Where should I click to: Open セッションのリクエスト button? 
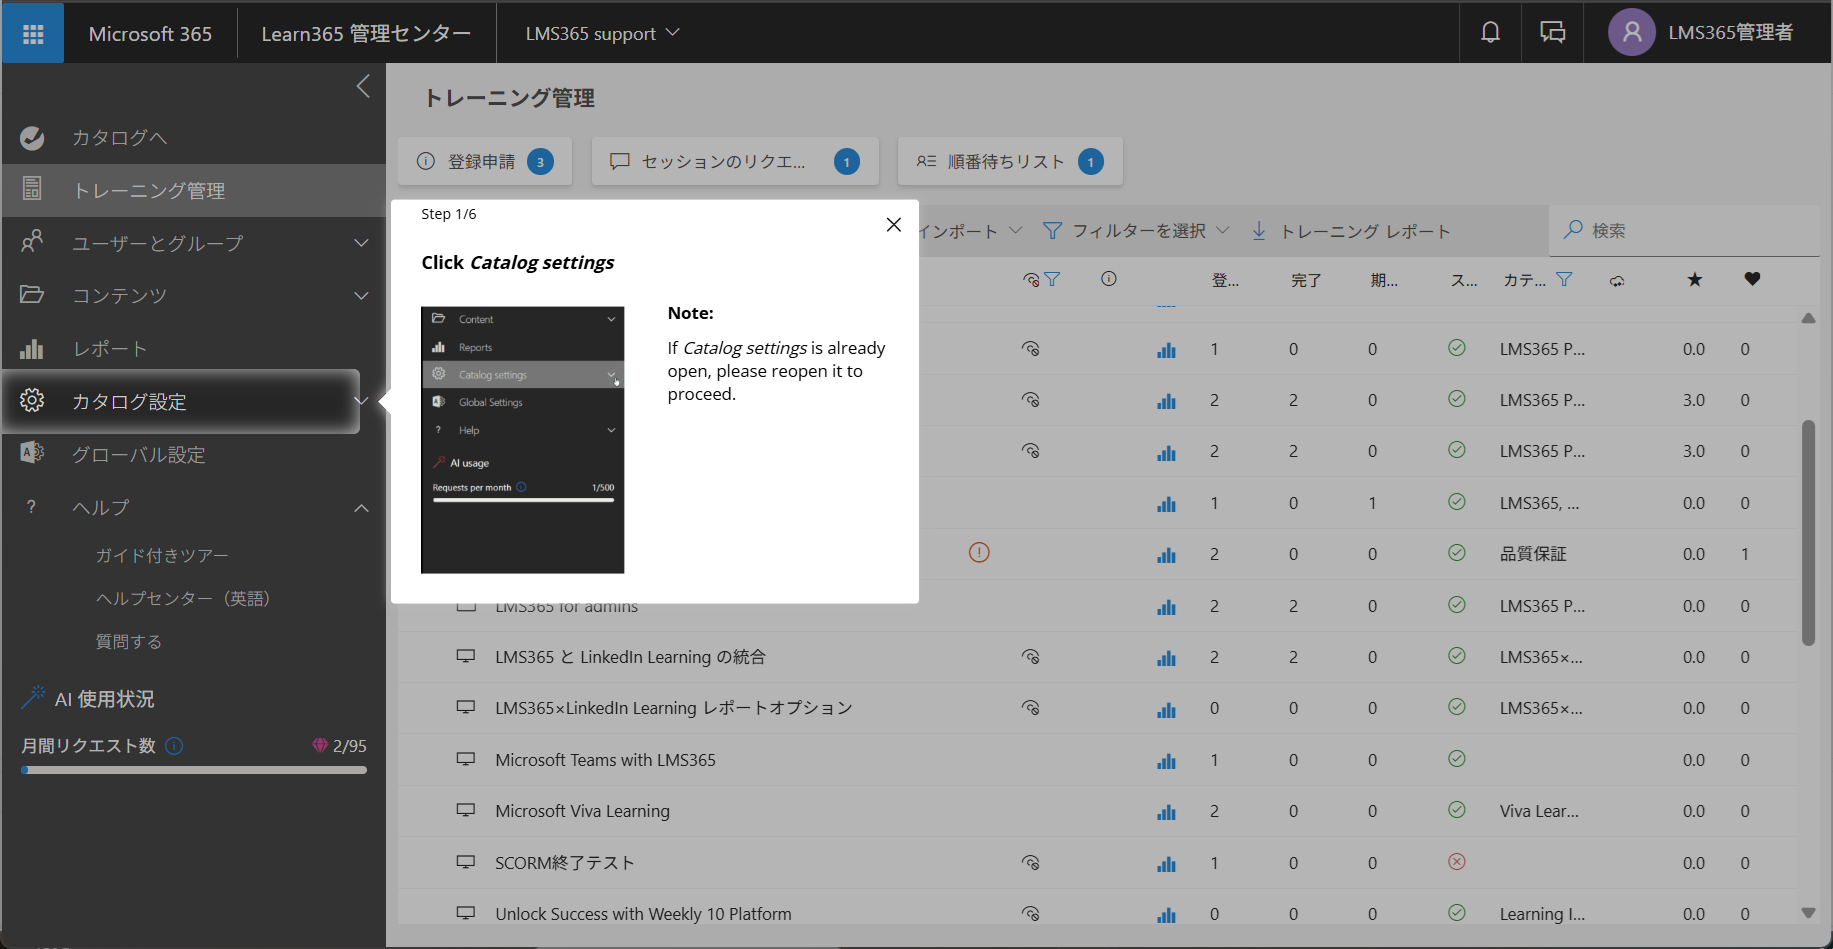pyautogui.click(x=735, y=161)
